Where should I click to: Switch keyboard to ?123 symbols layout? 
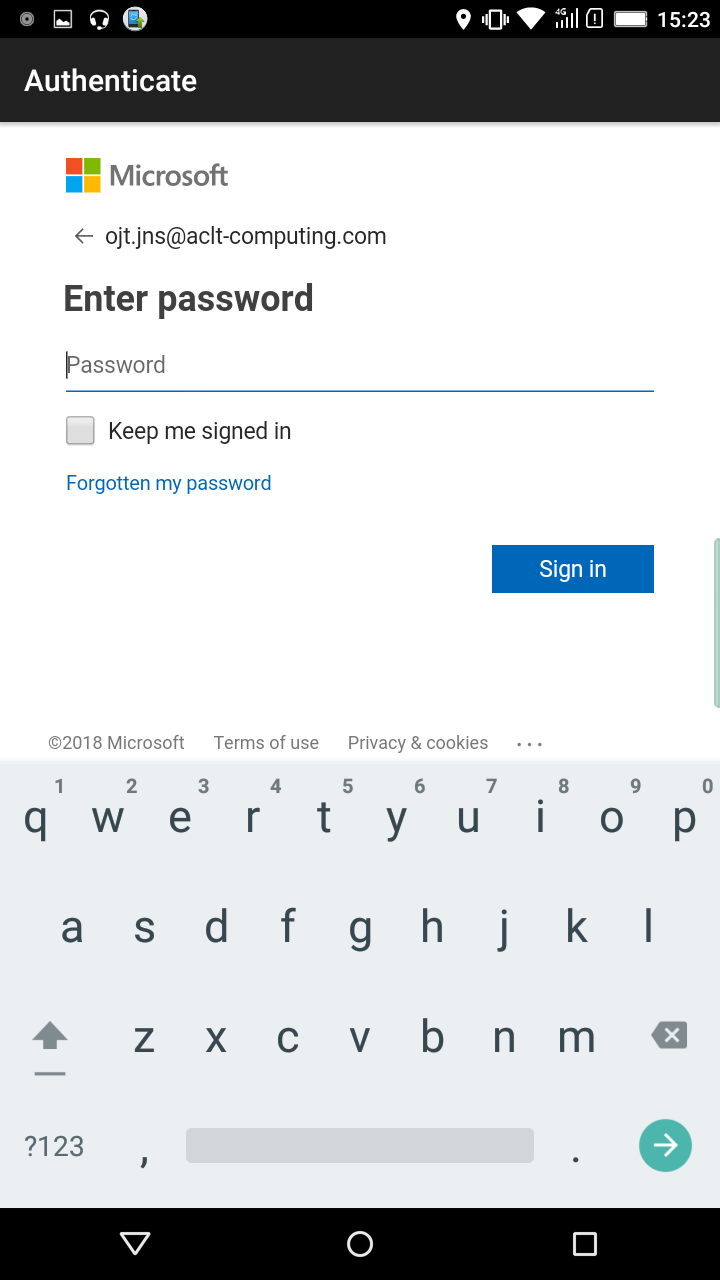54,1146
